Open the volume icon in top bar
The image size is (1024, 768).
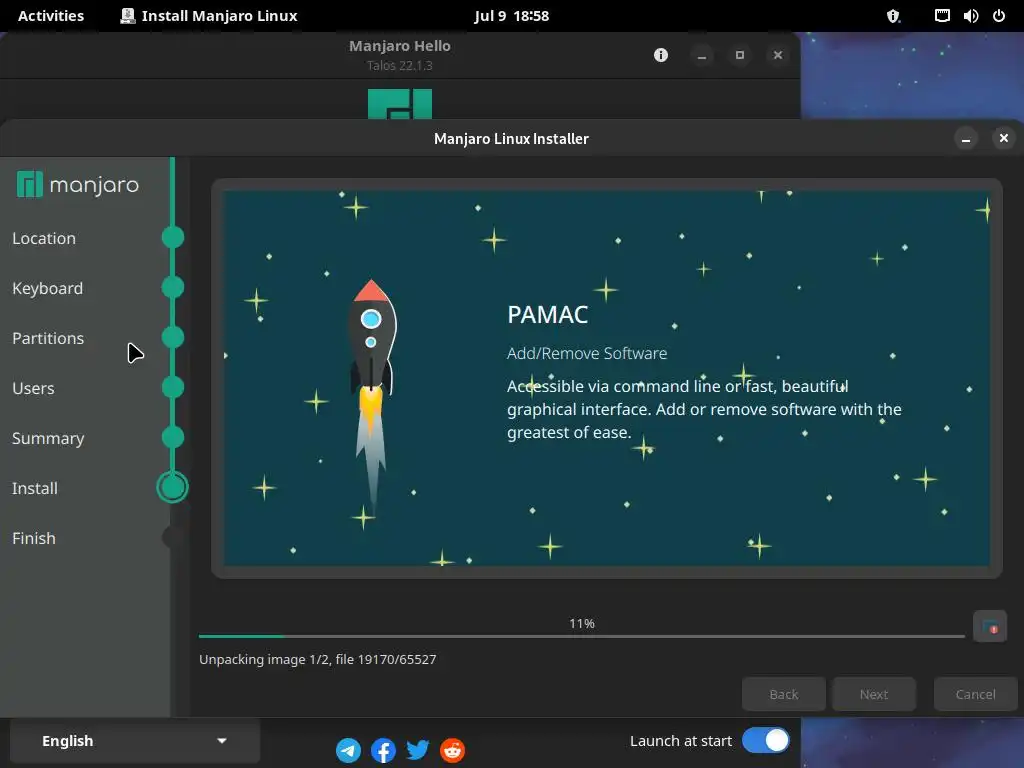tap(970, 16)
